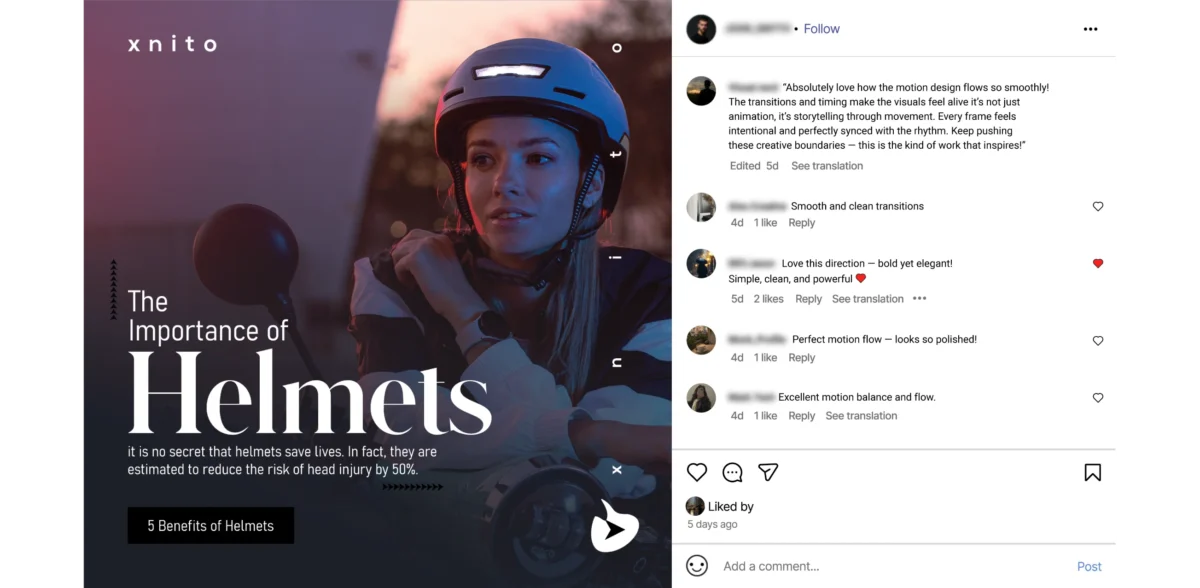Reply to 'Smooth and clean transitions' comment

tap(802, 223)
